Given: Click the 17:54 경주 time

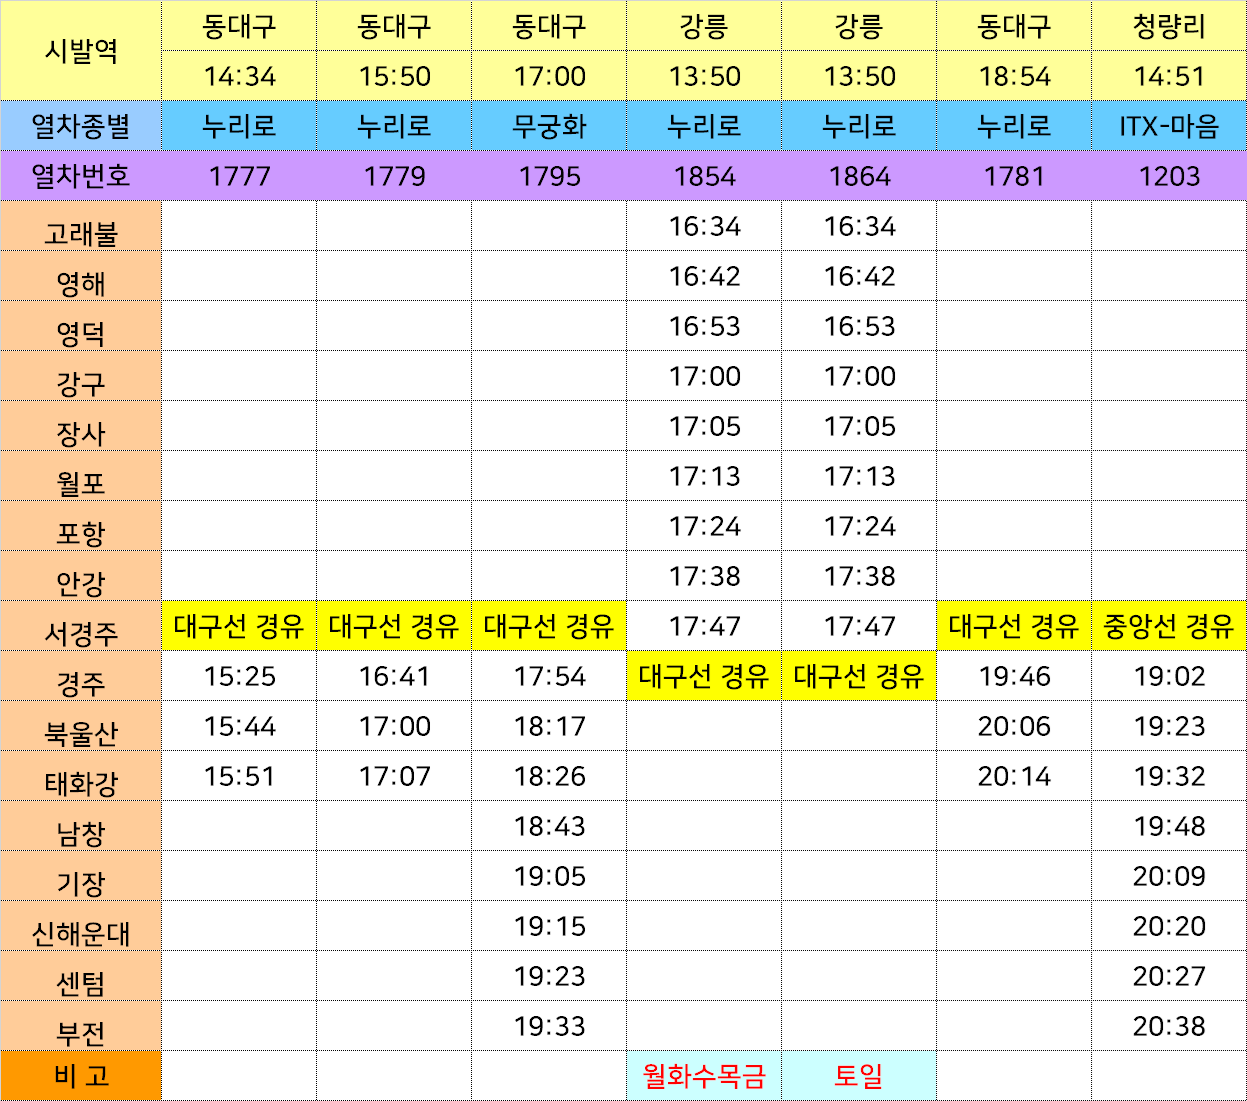Looking at the screenshot, I should (549, 676).
